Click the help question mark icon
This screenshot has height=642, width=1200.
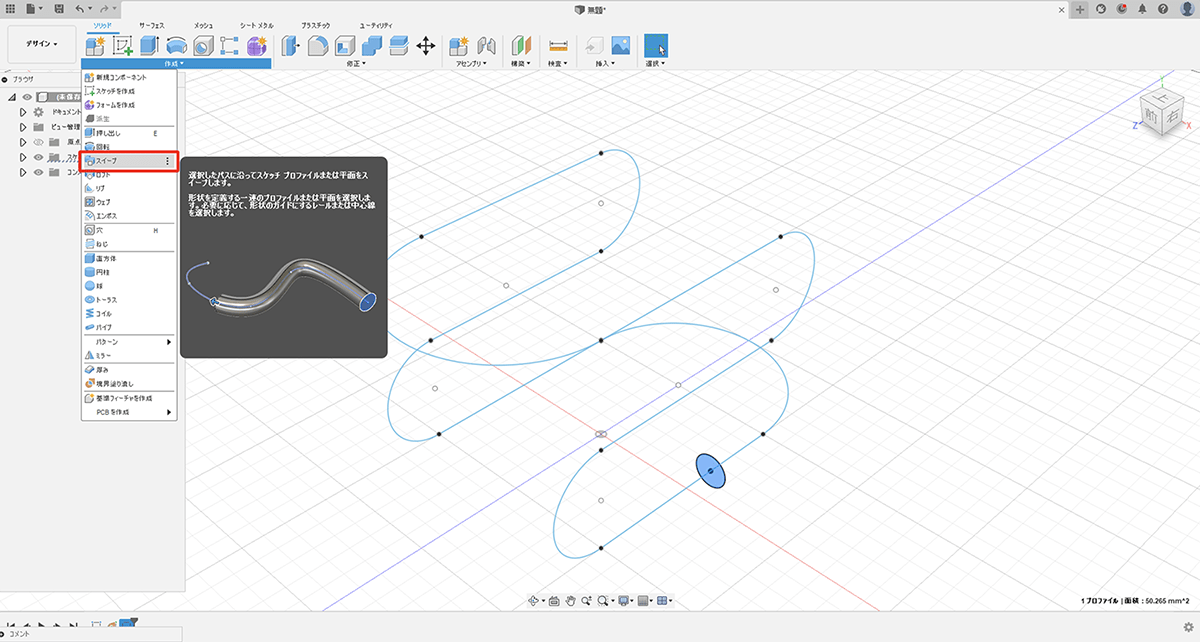(1163, 8)
